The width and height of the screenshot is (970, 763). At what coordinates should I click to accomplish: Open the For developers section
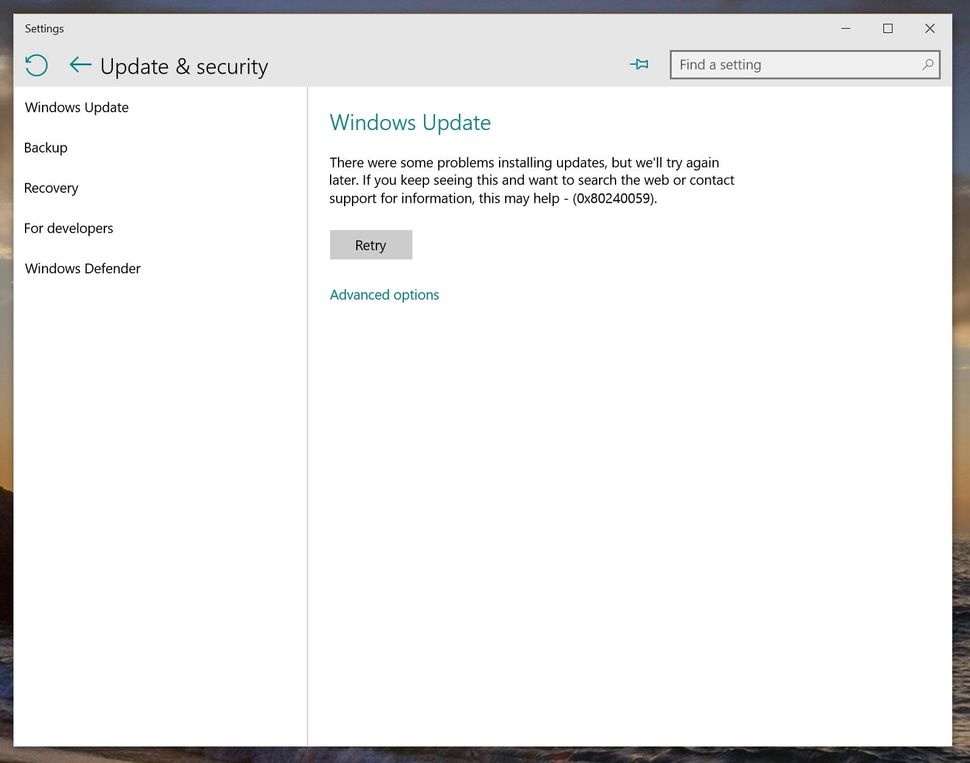click(68, 228)
